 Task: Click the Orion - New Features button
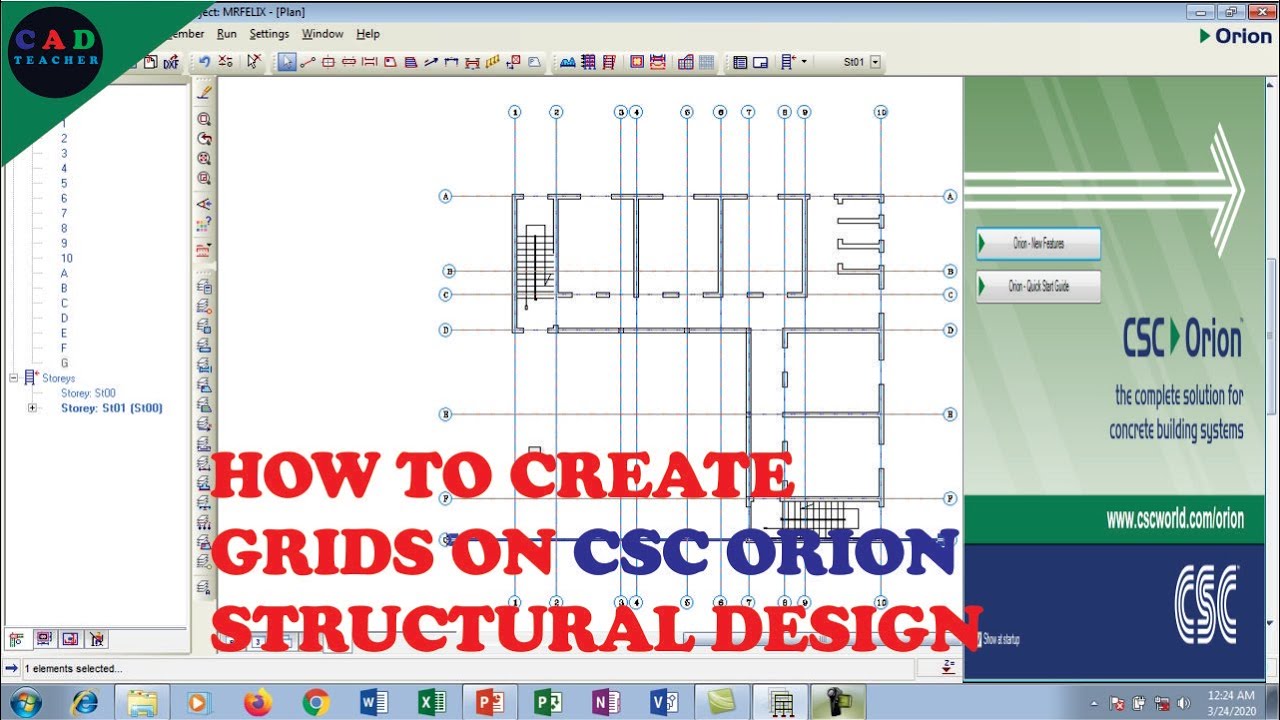click(1039, 244)
